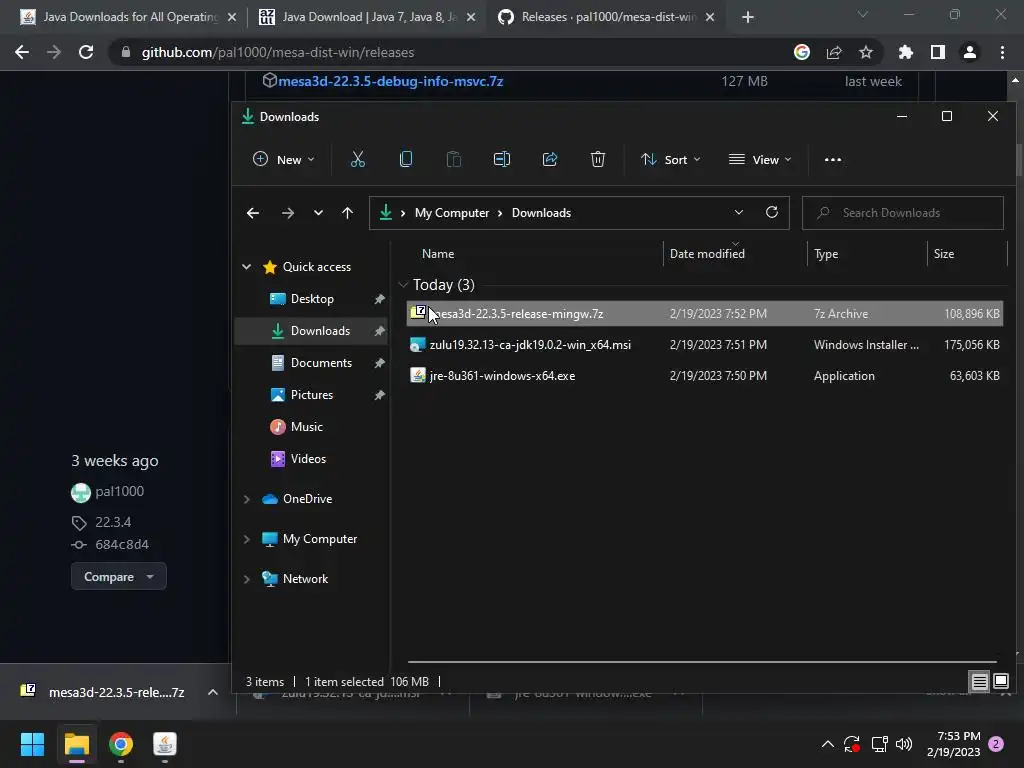Open Chrome side panel icon
This screenshot has height=768, width=1024.
tap(938, 52)
